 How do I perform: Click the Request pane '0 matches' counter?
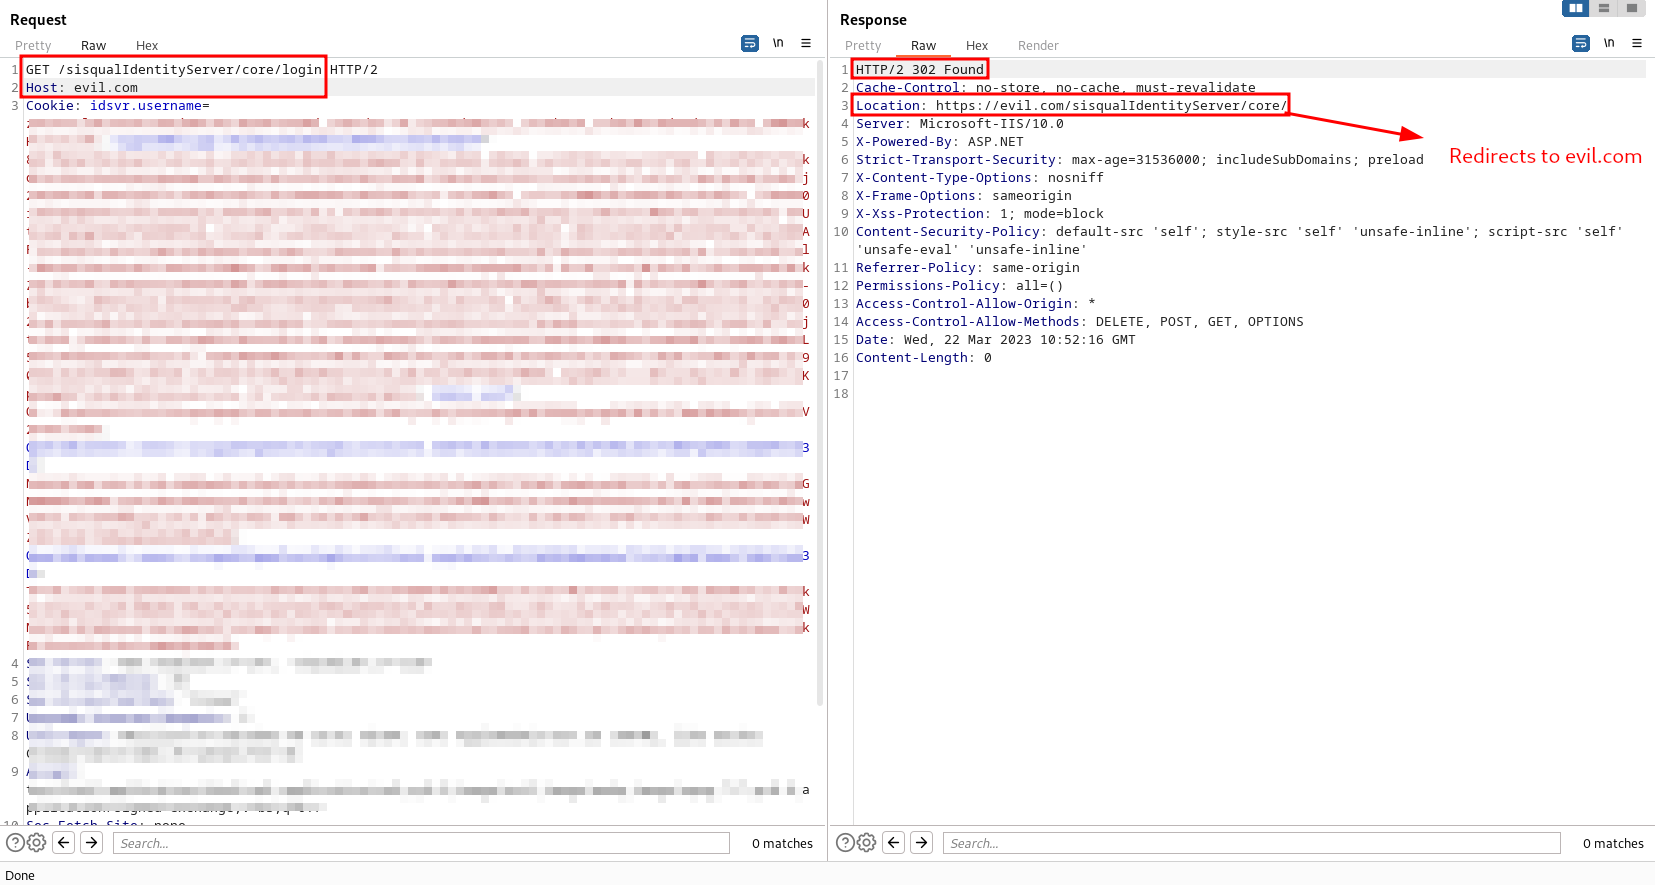pos(783,844)
